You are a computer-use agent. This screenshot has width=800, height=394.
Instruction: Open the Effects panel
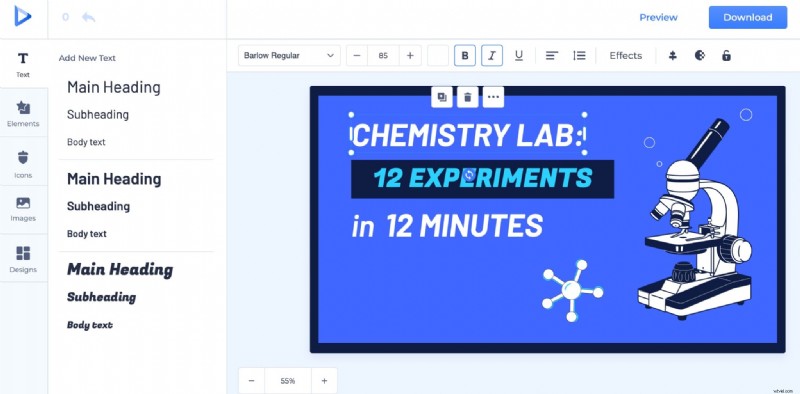coord(626,56)
